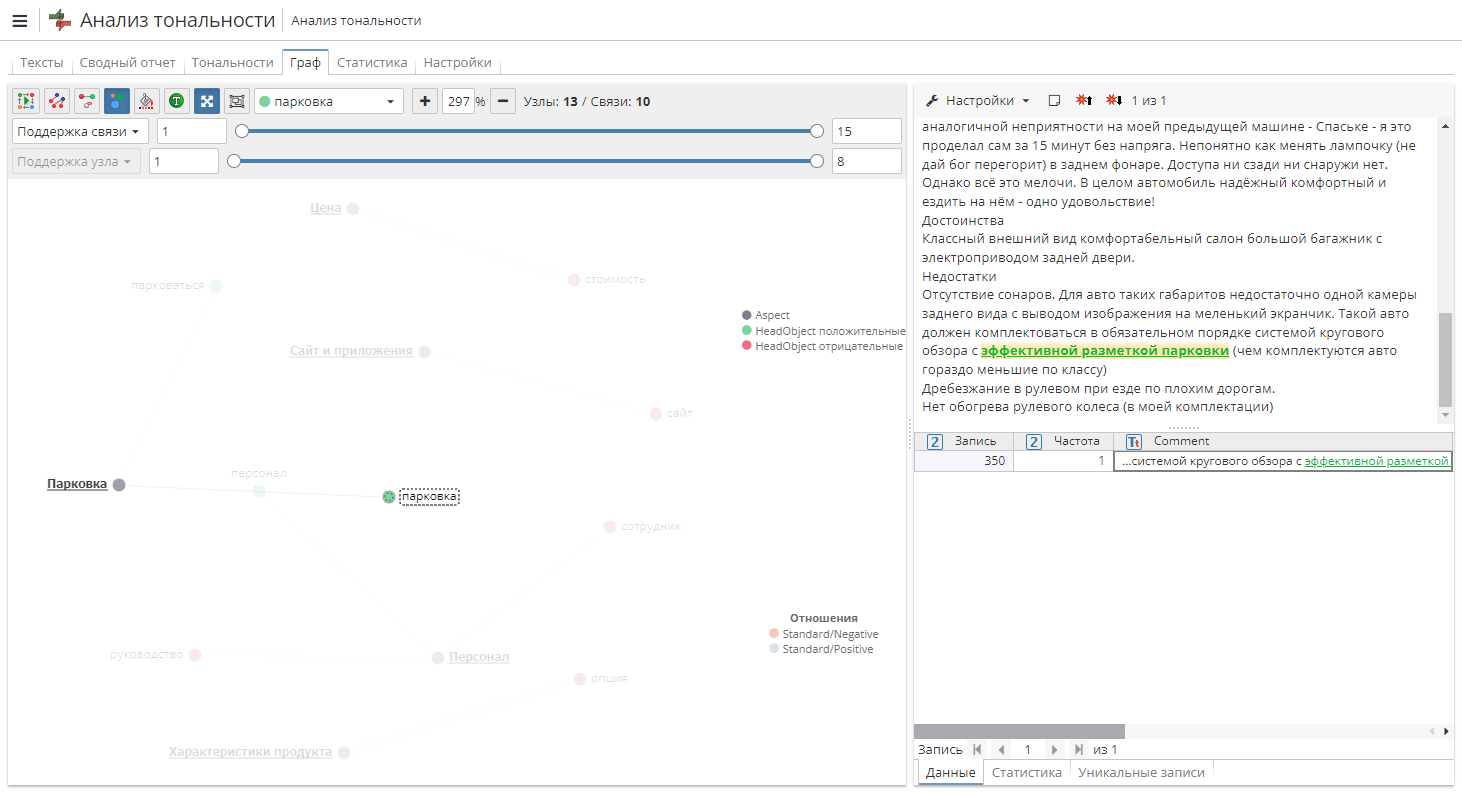Toggle the fit-to-screen expand arrows button
Viewport: 1462px width, 793px height.
point(207,101)
